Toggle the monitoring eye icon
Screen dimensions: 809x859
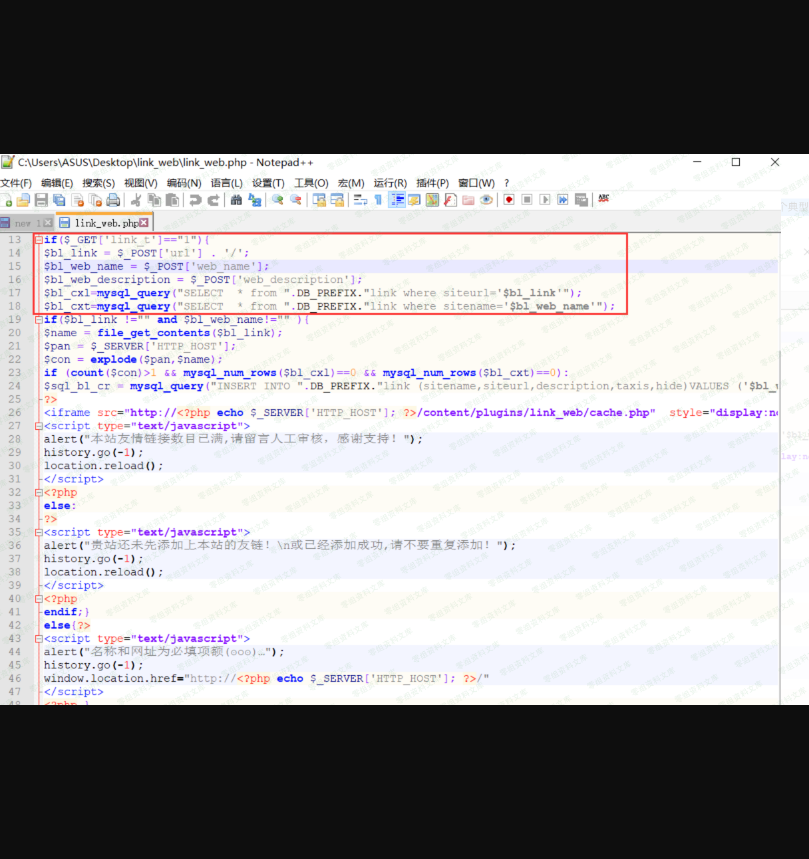[x=486, y=200]
